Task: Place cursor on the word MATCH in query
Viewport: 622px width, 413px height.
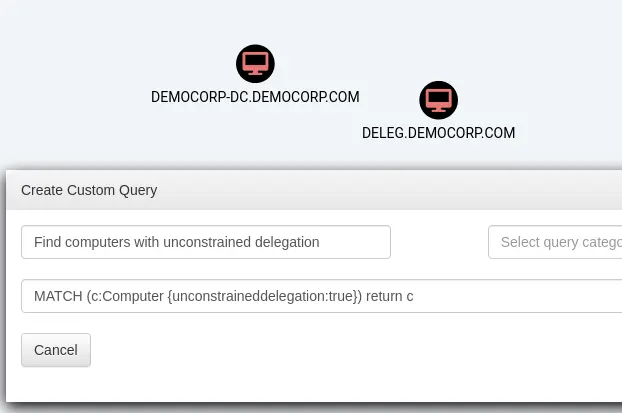Action: pyautogui.click(x=58, y=296)
